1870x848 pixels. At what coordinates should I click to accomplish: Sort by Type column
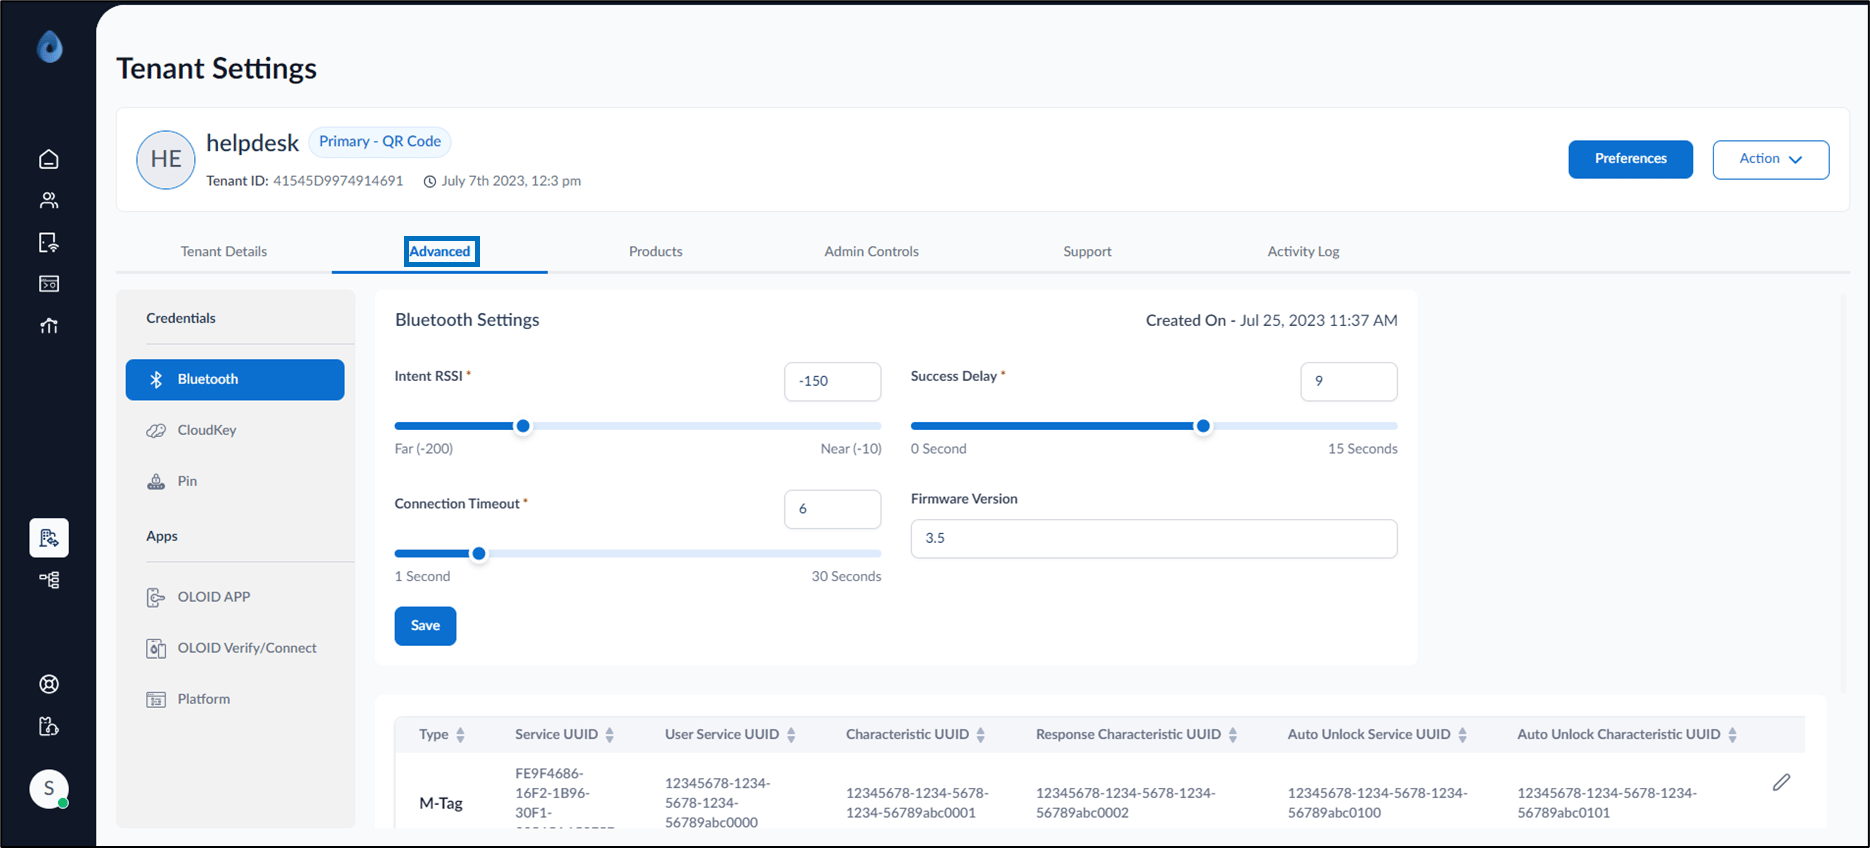(461, 735)
